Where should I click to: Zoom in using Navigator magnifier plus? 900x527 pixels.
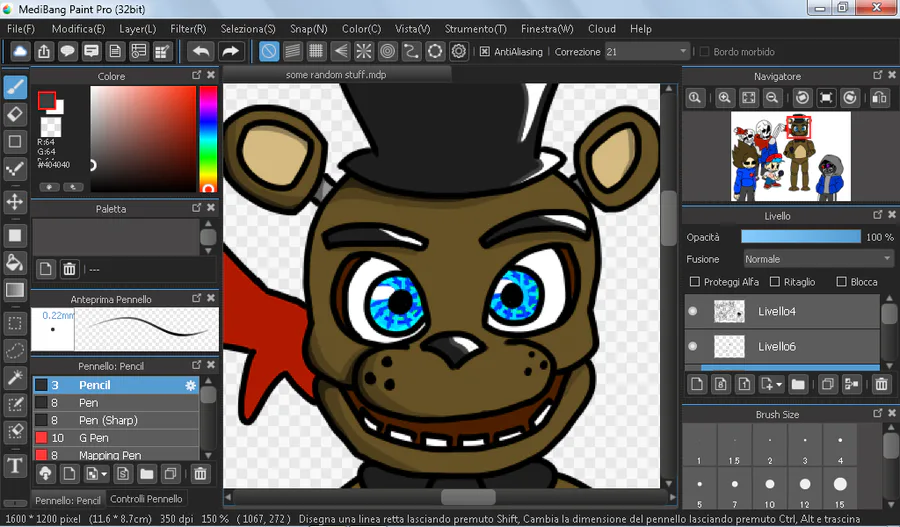[724, 98]
